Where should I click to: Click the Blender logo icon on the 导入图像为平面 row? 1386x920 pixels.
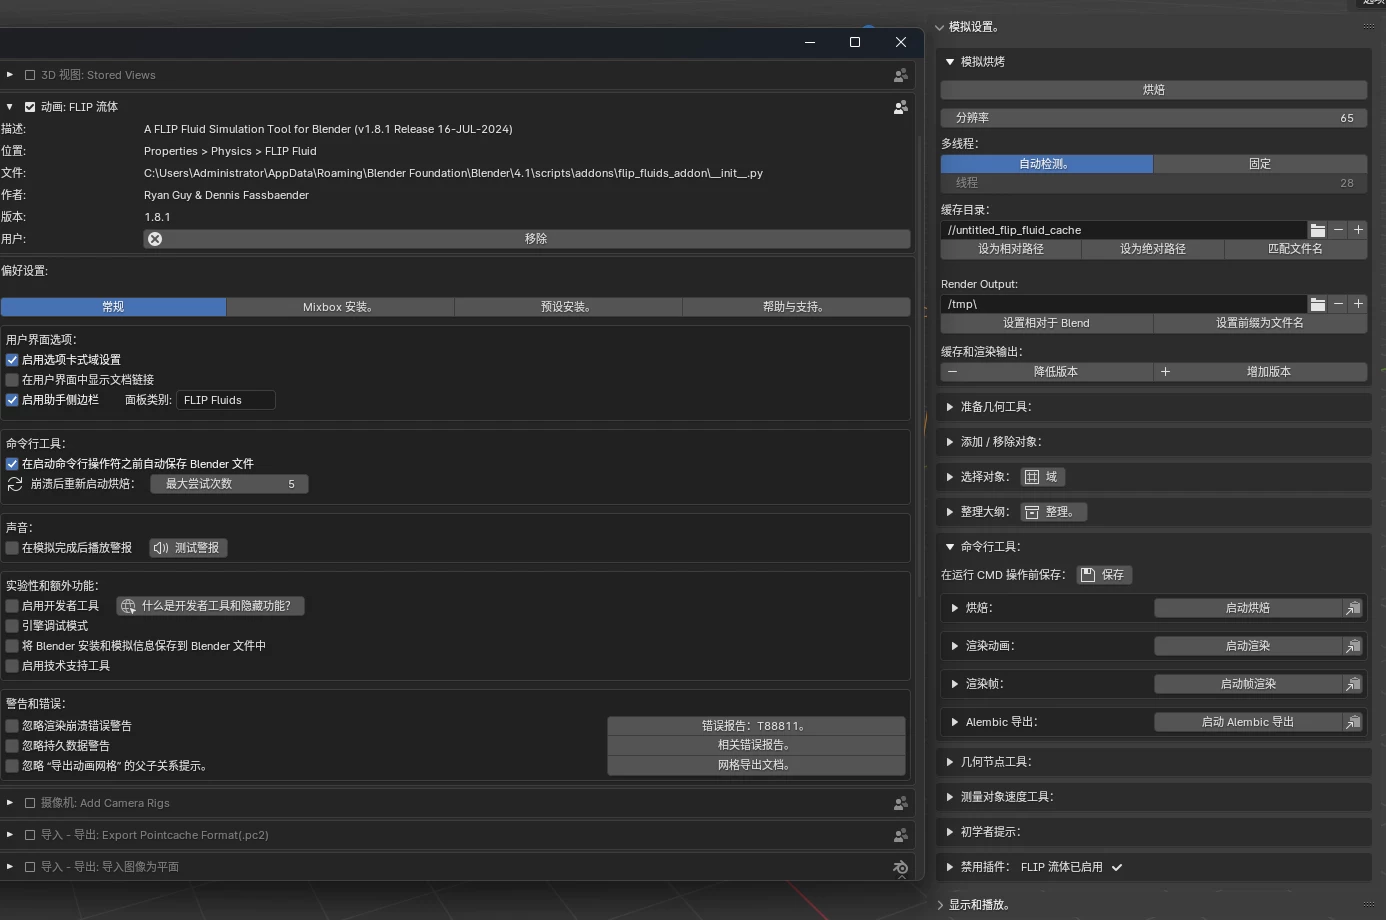point(901,868)
